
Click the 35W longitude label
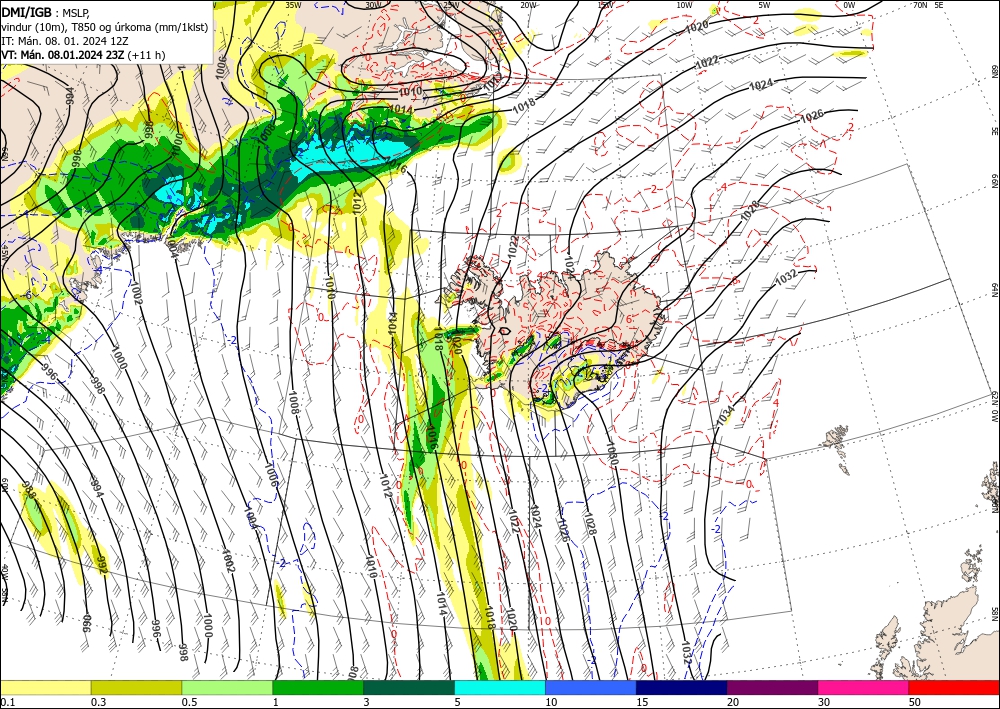[293, 5]
